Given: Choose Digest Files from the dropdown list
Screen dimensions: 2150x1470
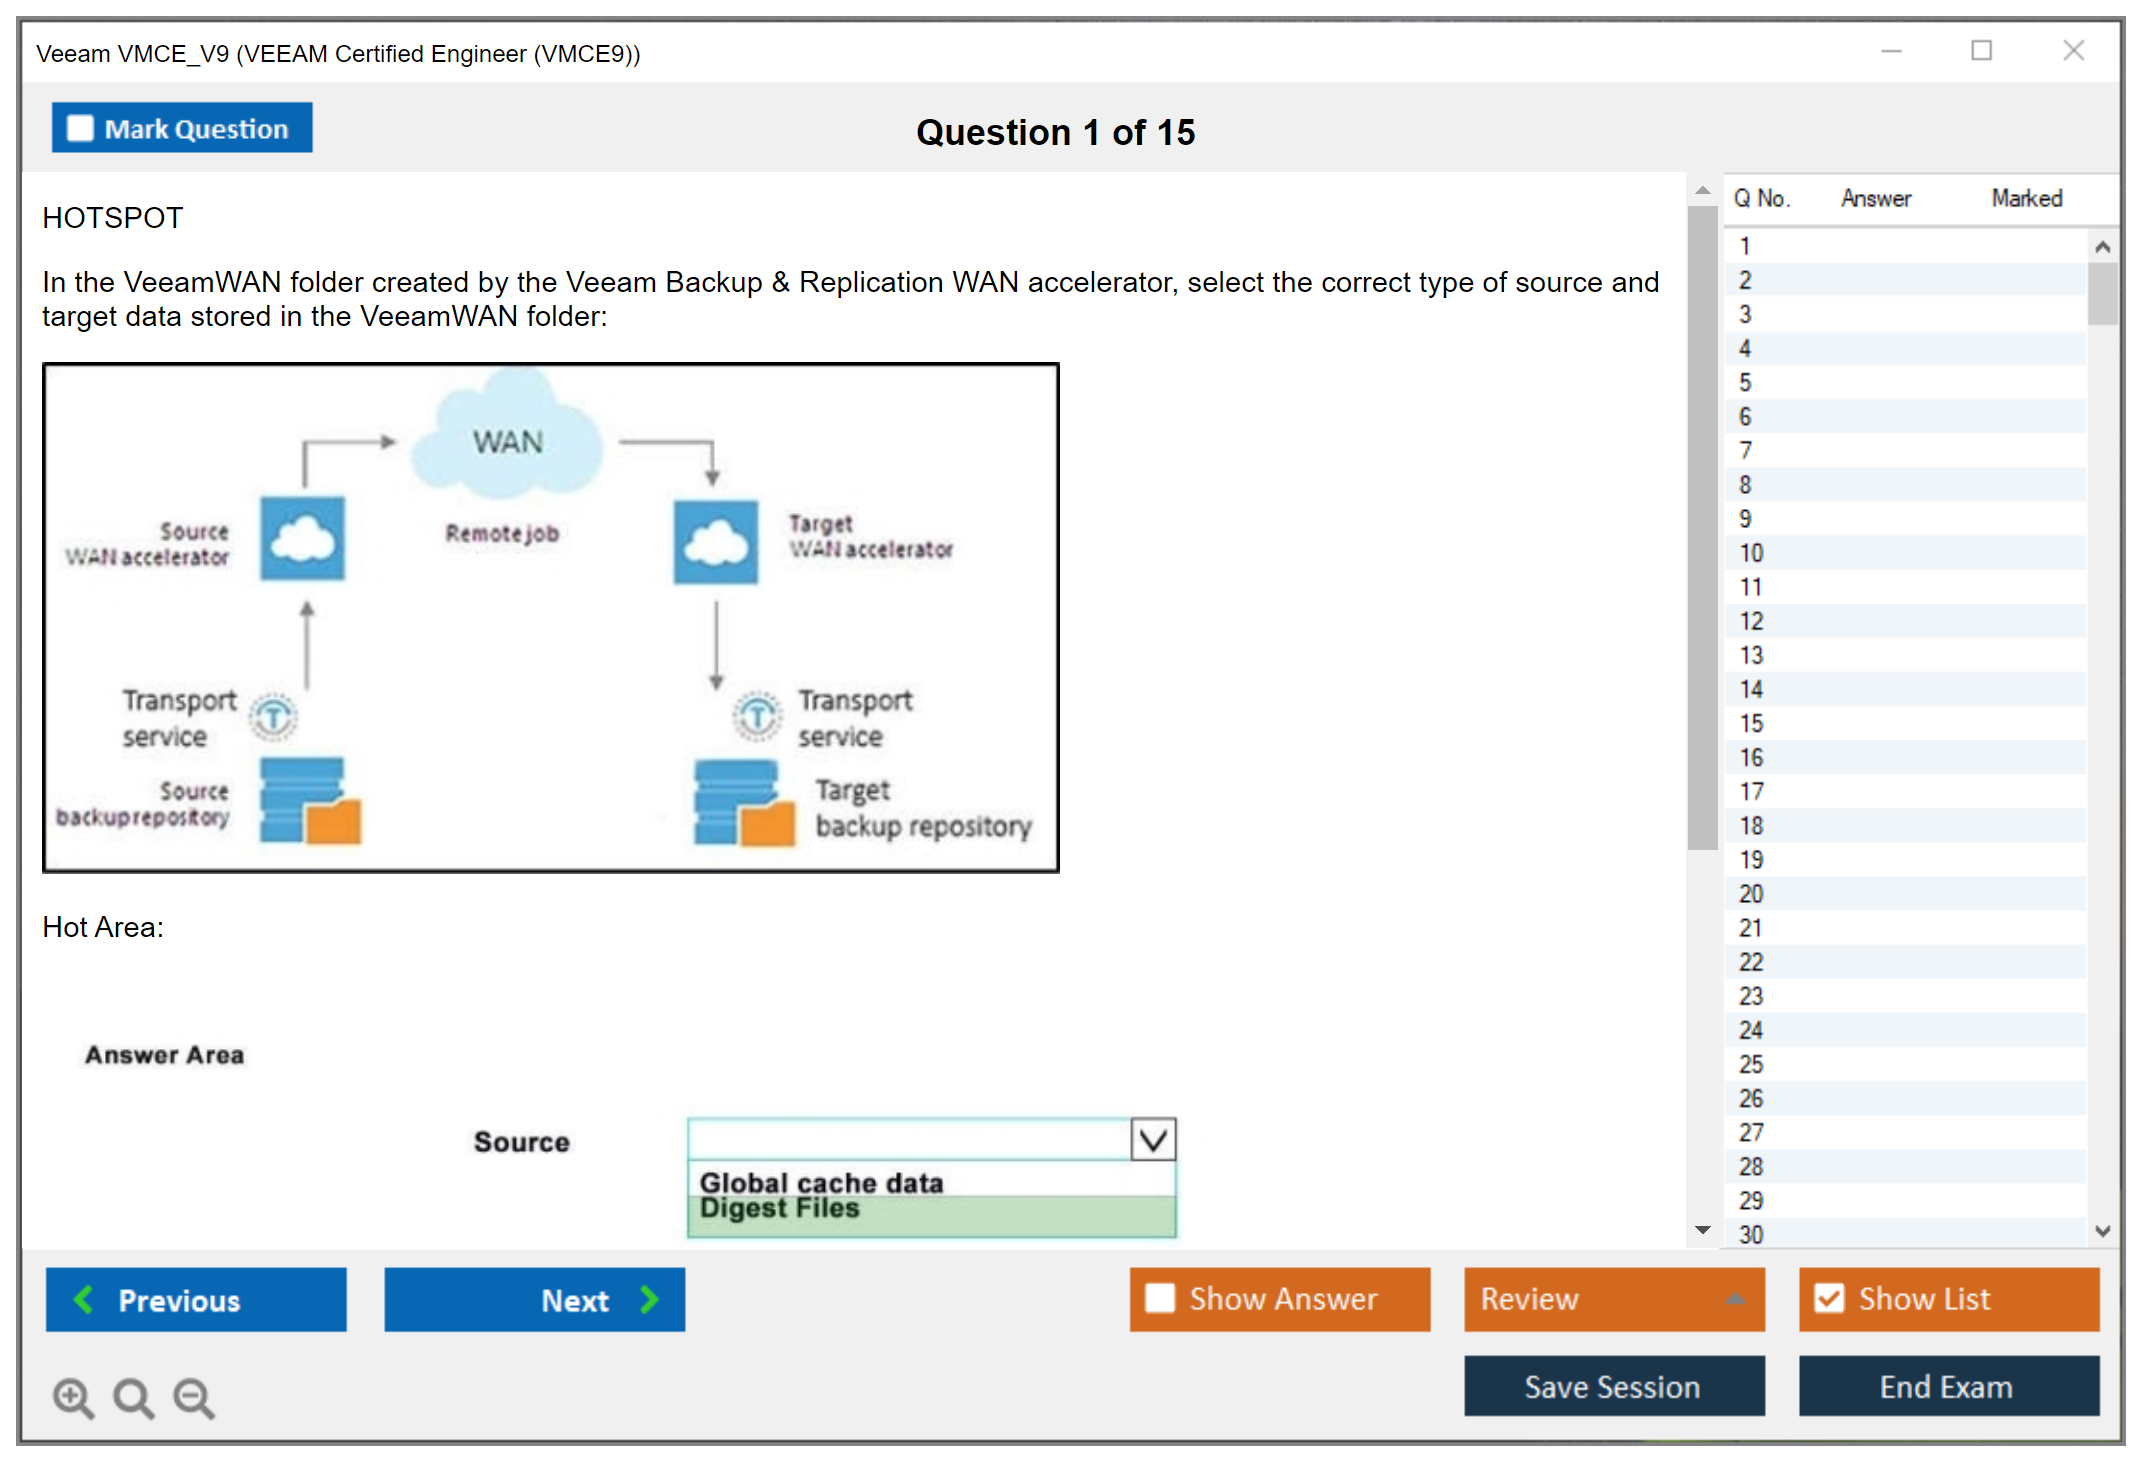Looking at the screenshot, I should (x=780, y=1210).
